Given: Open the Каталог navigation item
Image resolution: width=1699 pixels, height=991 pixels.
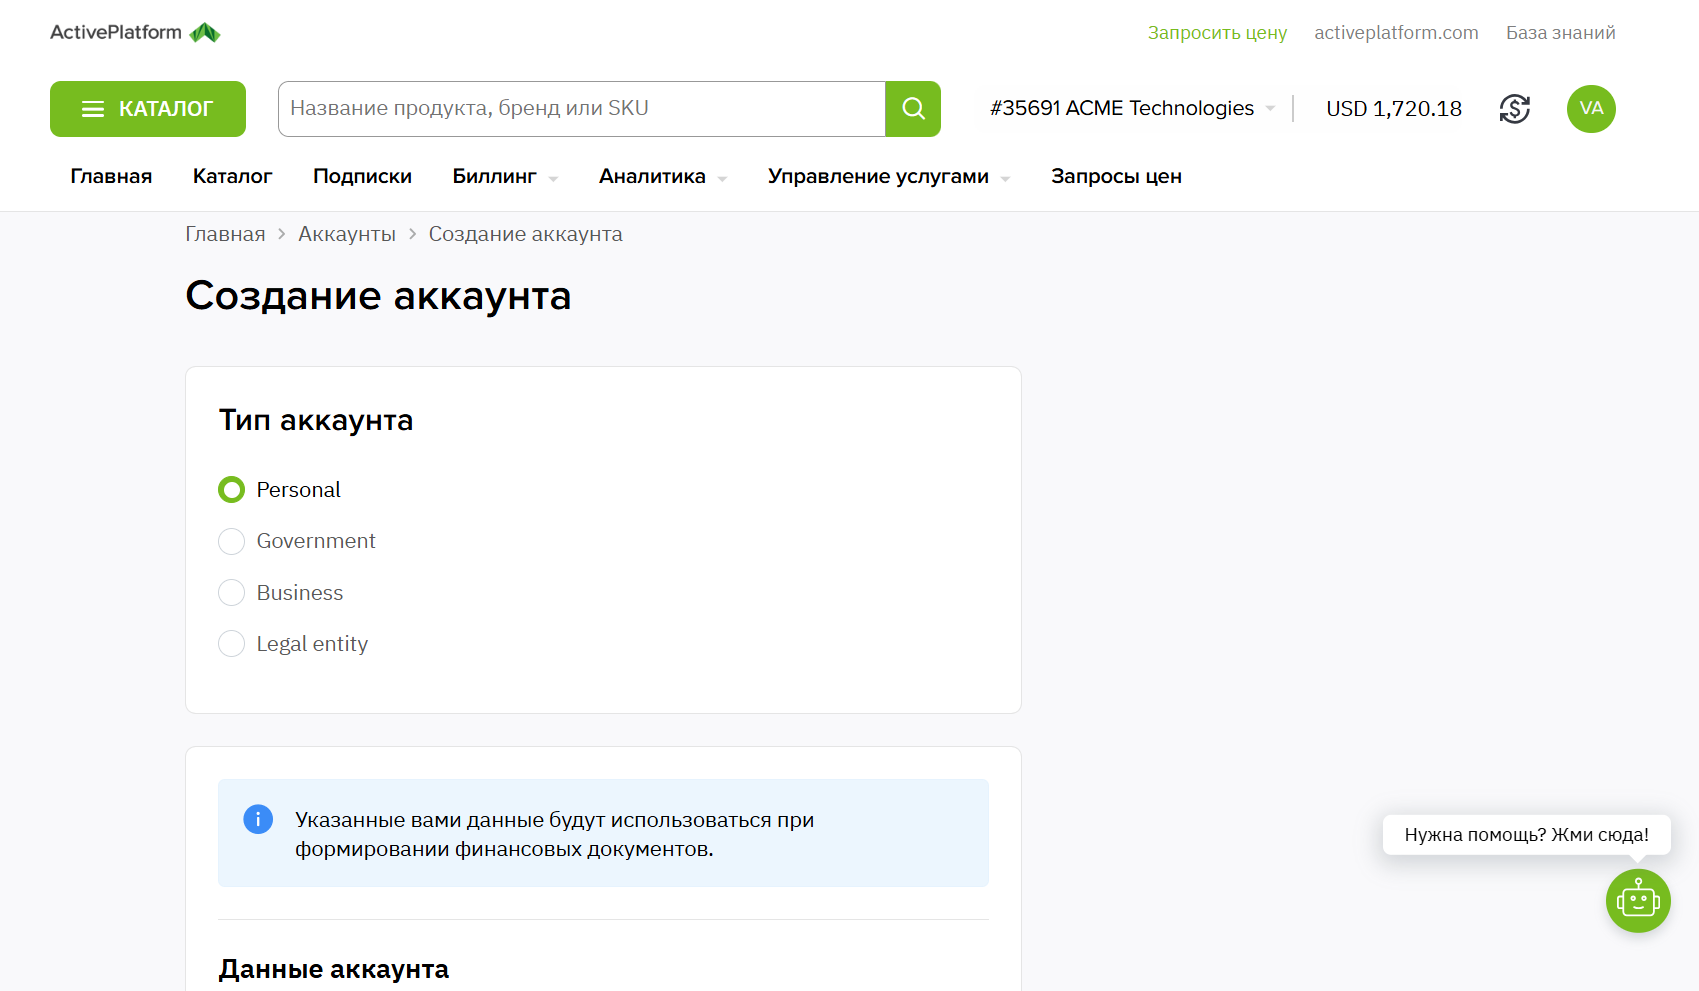Looking at the screenshot, I should (233, 177).
